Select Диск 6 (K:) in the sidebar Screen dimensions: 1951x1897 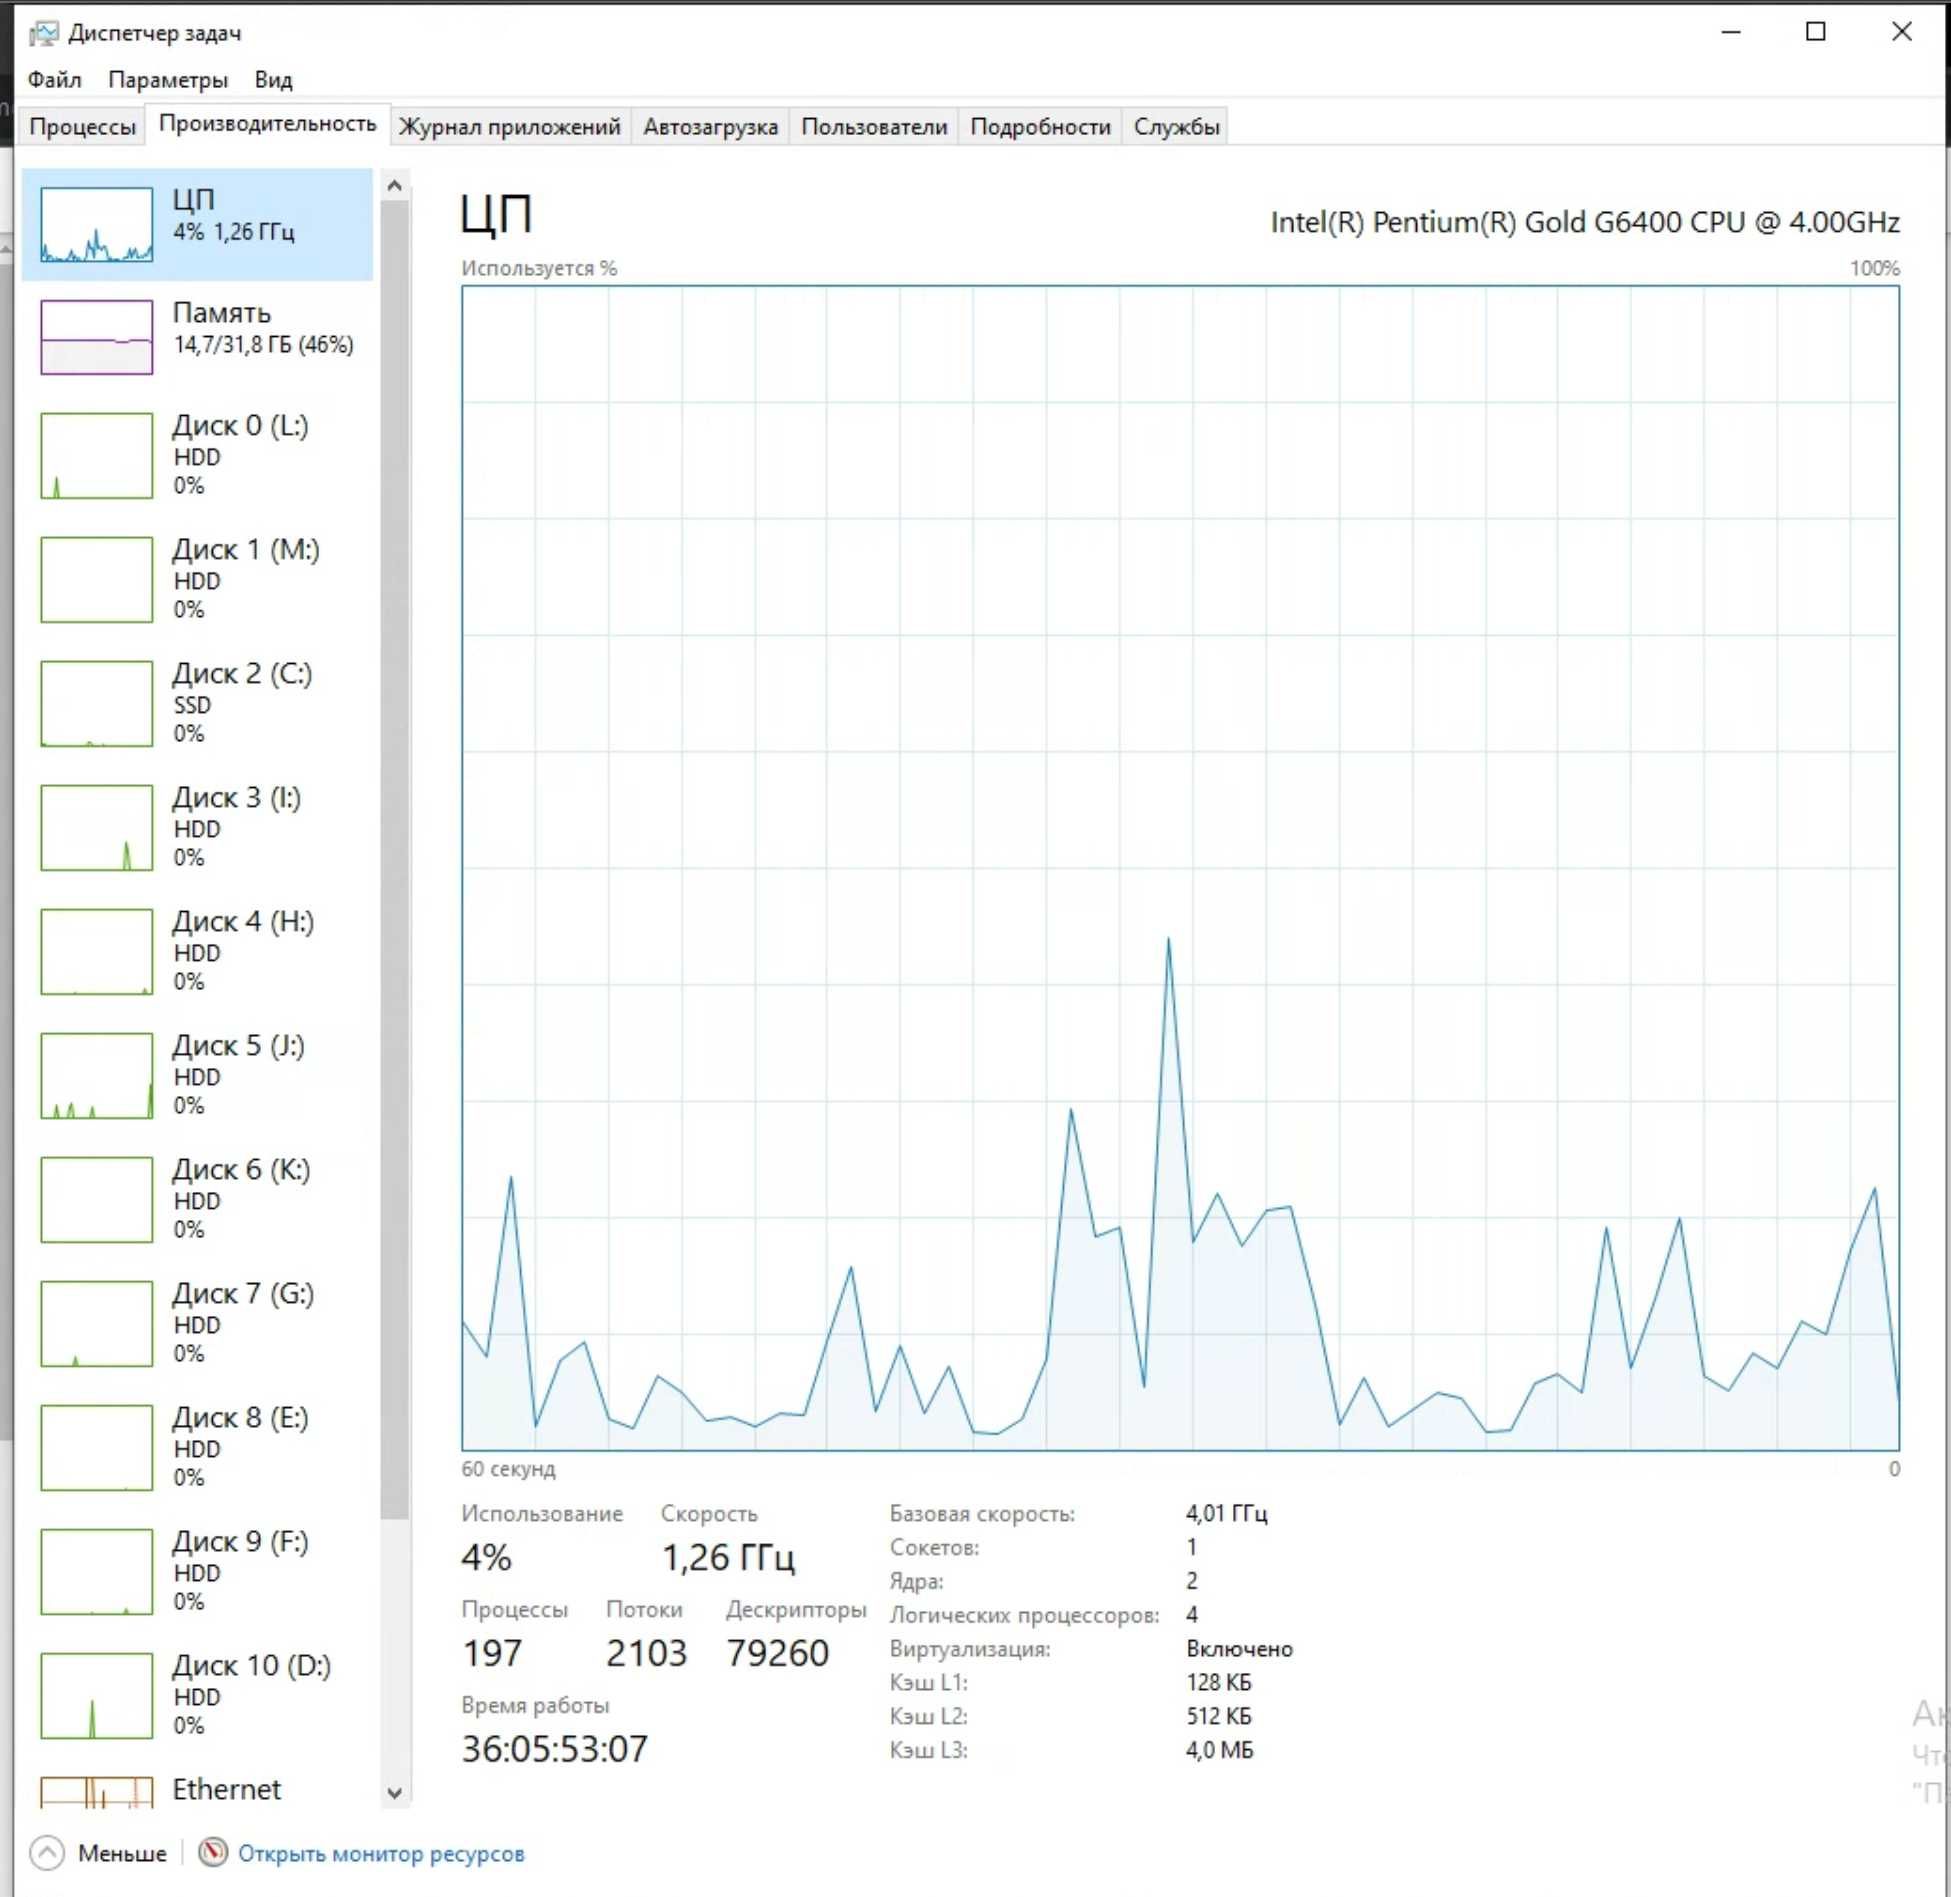pos(197,1199)
